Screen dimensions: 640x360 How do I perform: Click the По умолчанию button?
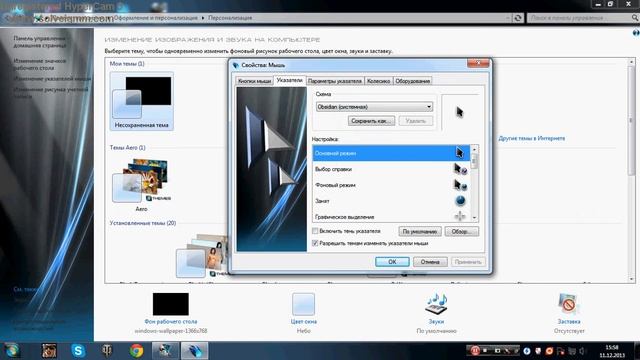click(x=420, y=231)
